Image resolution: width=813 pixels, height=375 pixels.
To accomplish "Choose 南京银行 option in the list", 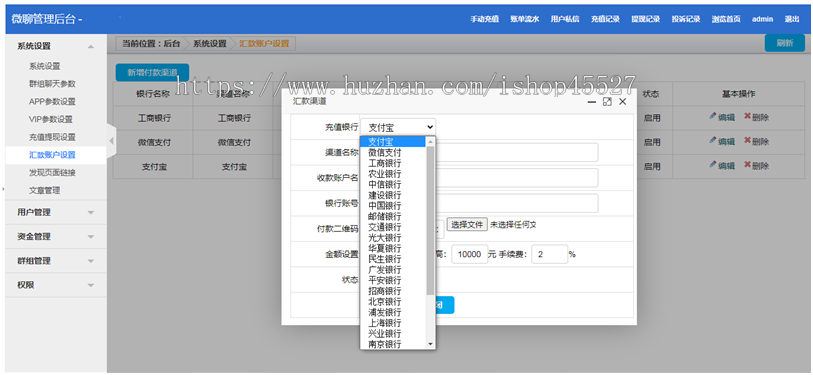I will pos(393,343).
